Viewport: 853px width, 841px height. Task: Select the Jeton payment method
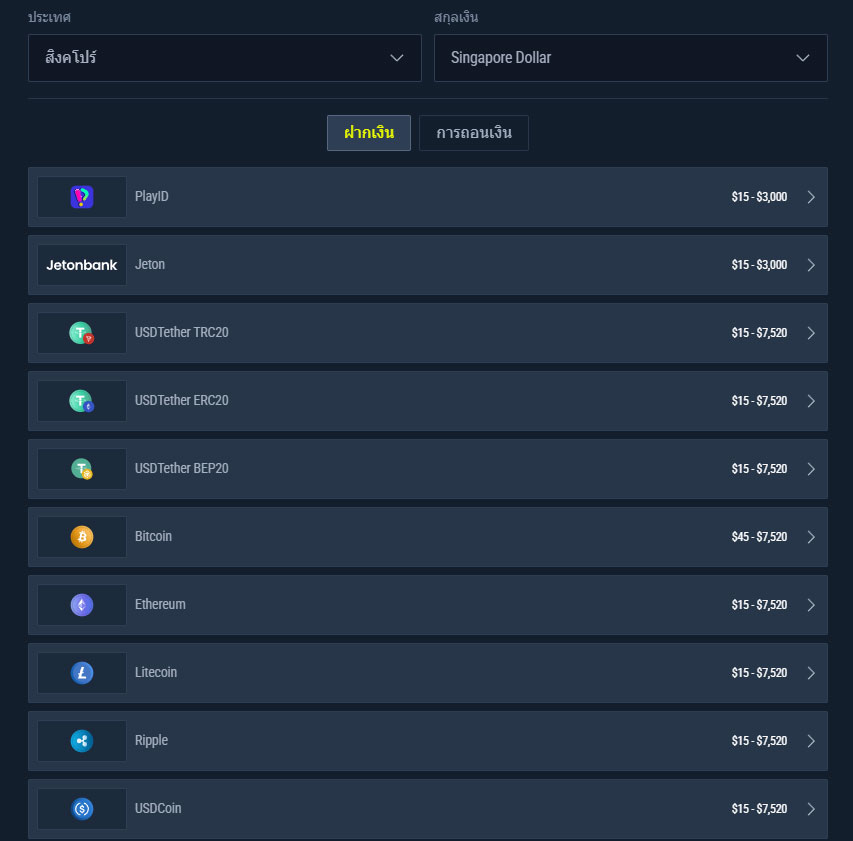[x=428, y=265]
